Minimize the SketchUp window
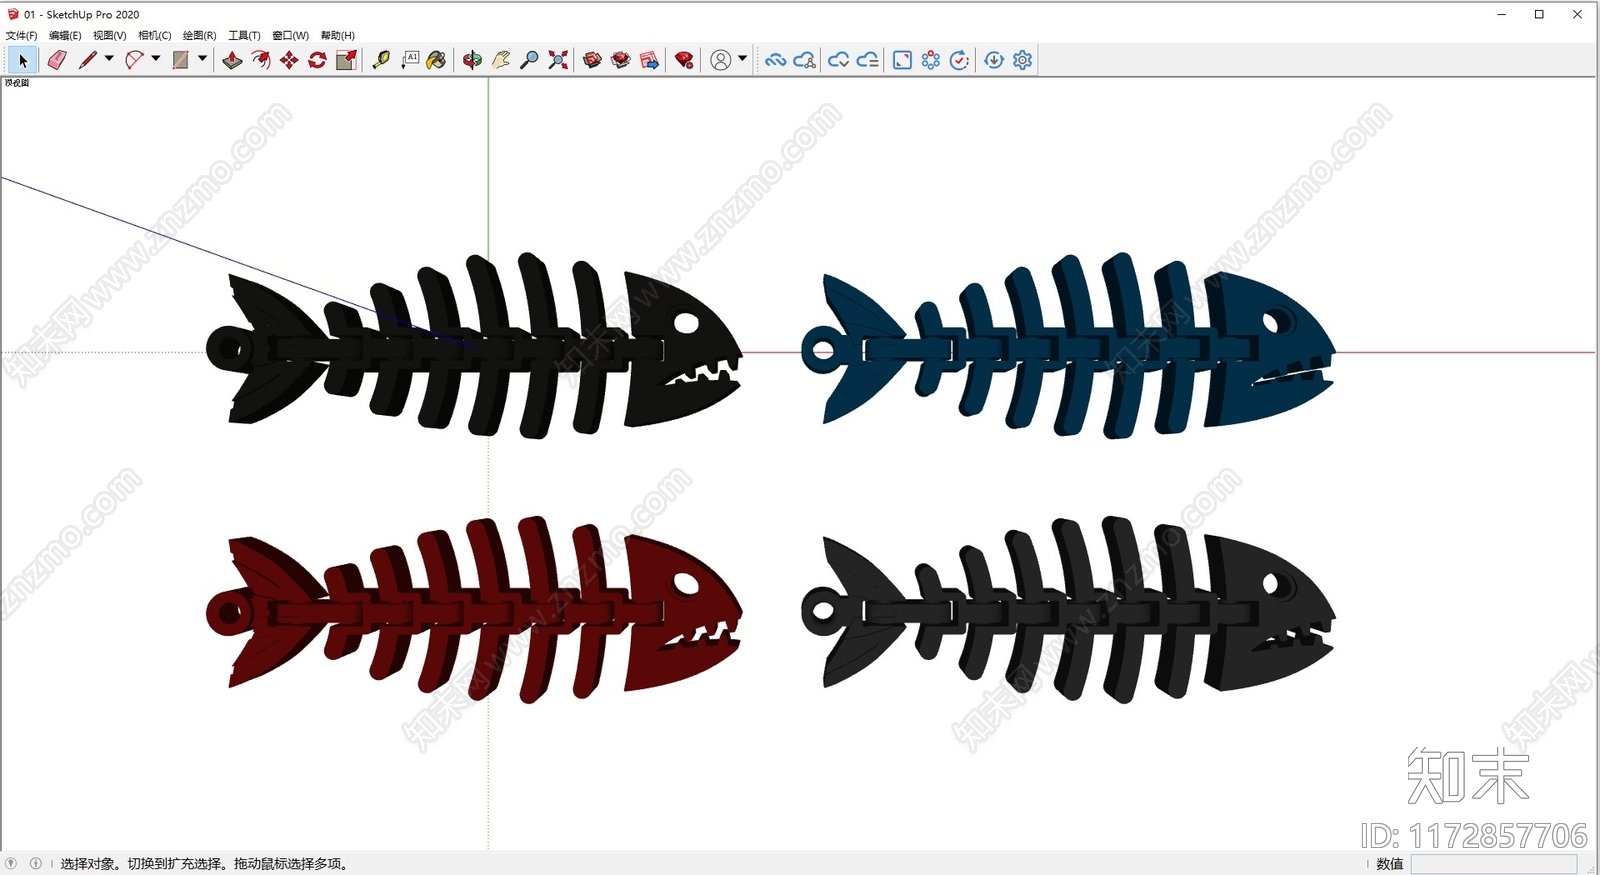 (x=1502, y=14)
